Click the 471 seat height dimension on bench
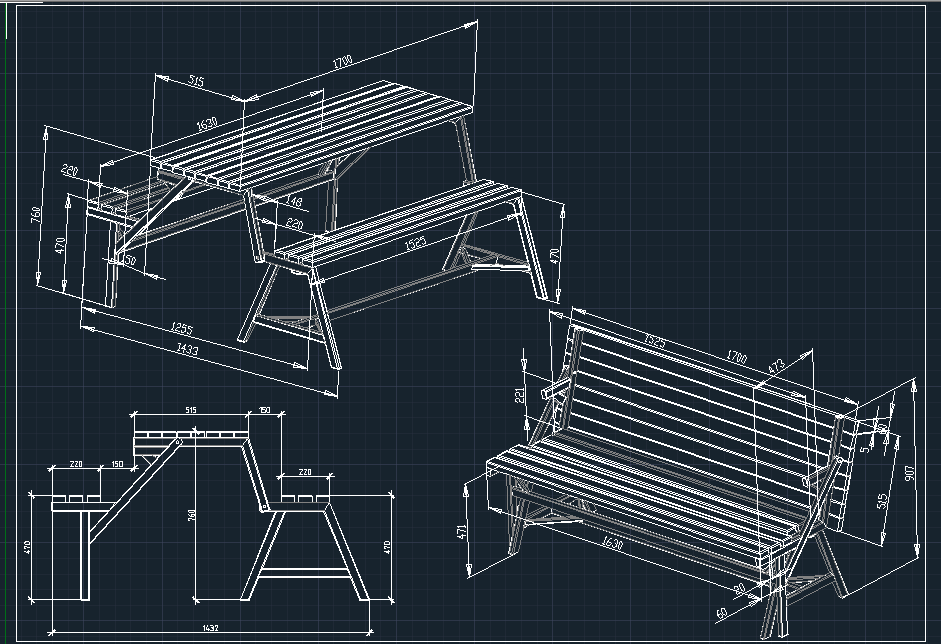 click(462, 530)
